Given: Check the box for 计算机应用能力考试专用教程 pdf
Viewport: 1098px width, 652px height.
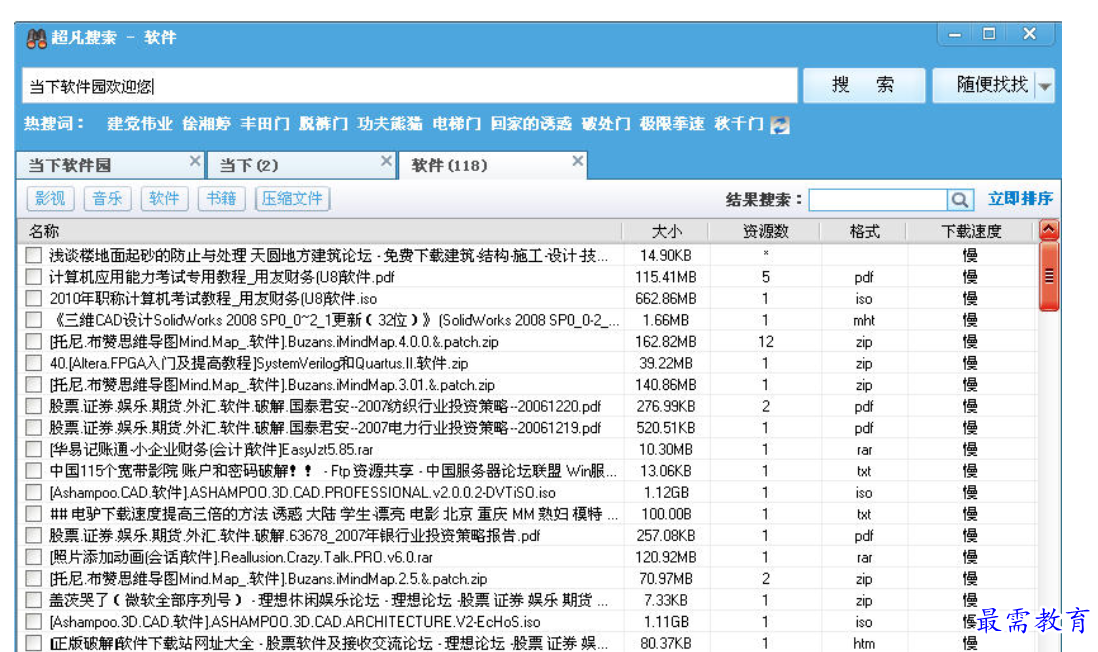Looking at the screenshot, I should coord(34,277).
